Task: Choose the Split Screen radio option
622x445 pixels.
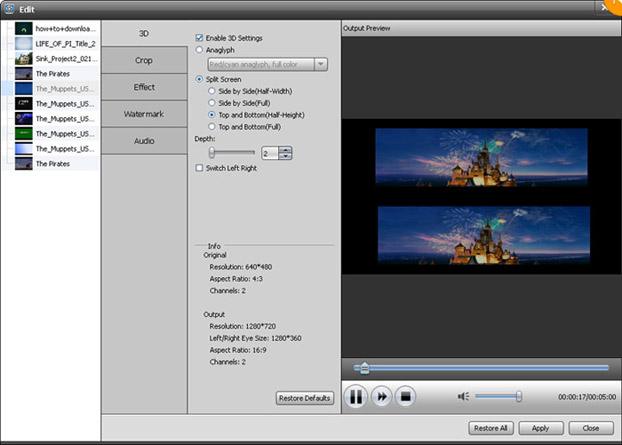Action: point(199,79)
